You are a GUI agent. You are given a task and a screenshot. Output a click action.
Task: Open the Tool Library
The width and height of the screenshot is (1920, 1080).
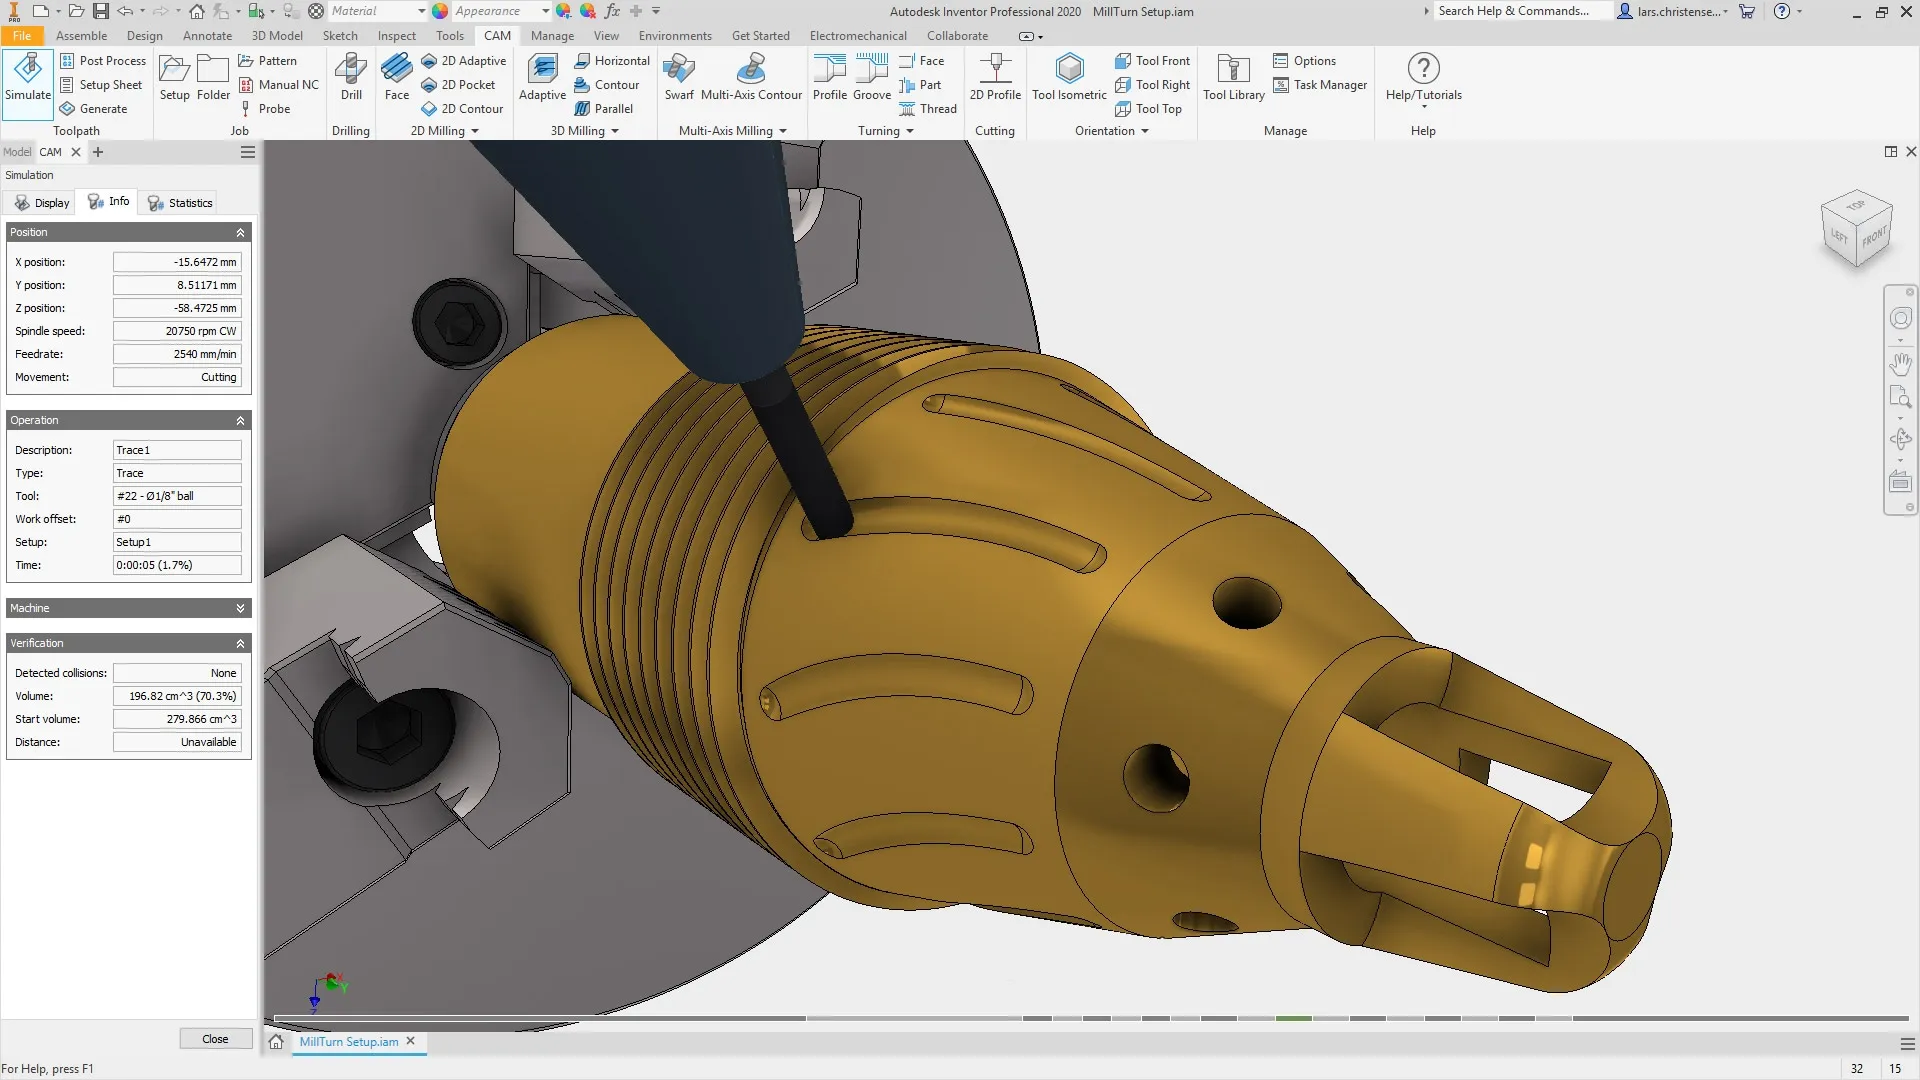pyautogui.click(x=1232, y=78)
